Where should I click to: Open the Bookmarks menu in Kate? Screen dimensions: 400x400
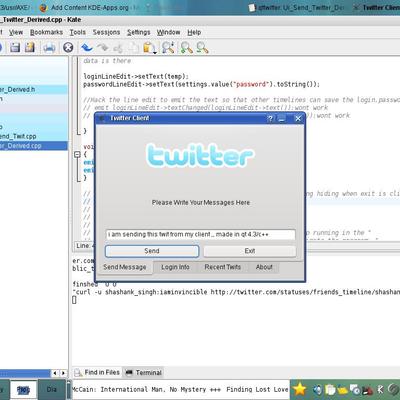[x=46, y=32]
